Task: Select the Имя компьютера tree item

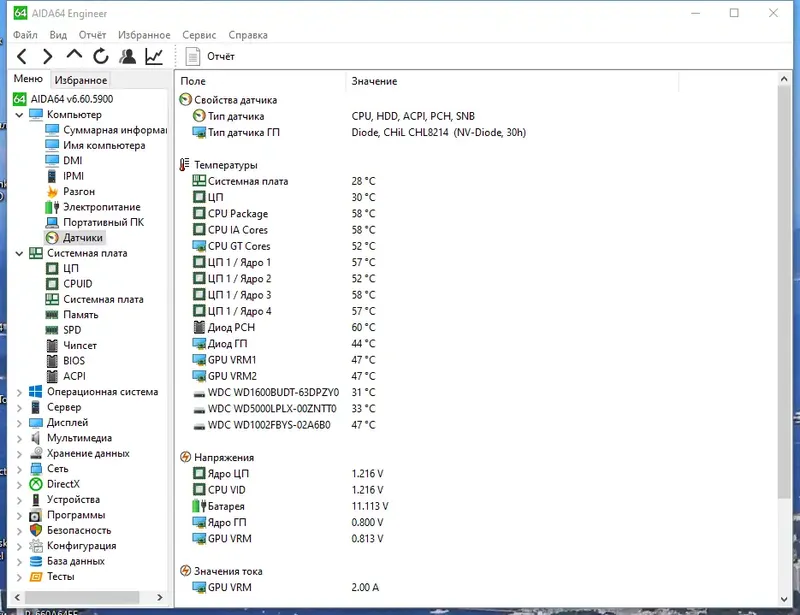Action: (95, 145)
